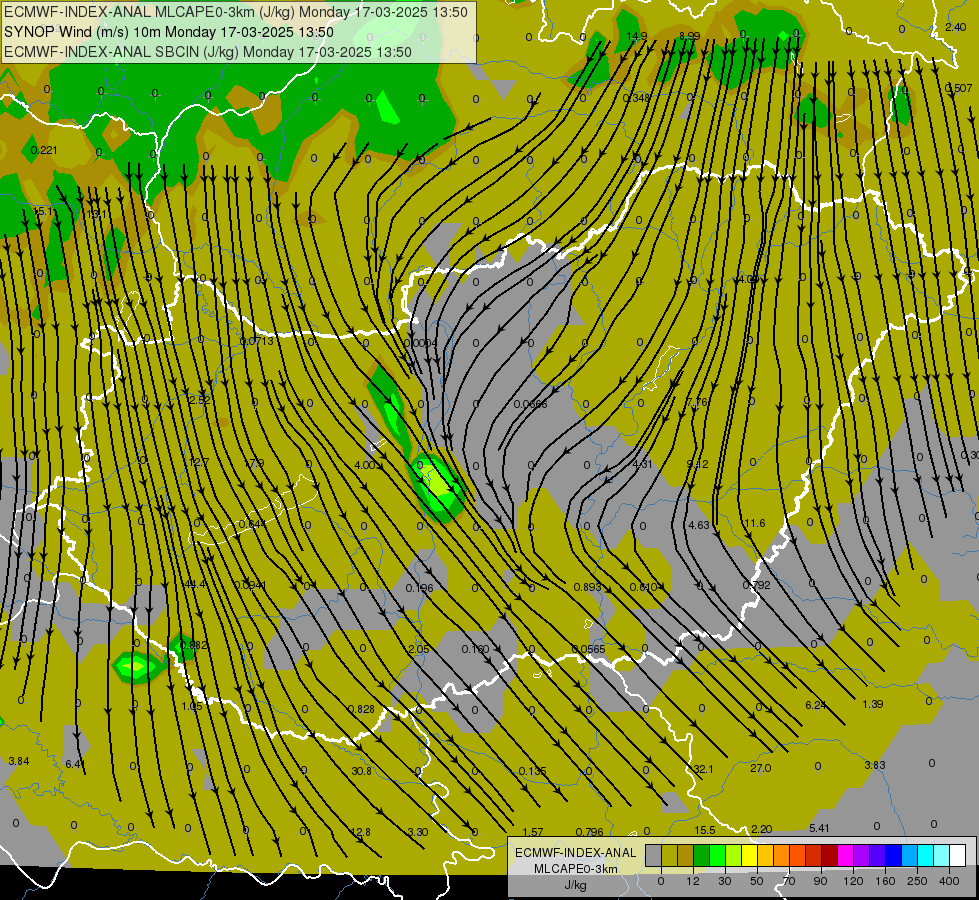
Task: Click the J/kg unit label in the legend
Action: [x=575, y=885]
